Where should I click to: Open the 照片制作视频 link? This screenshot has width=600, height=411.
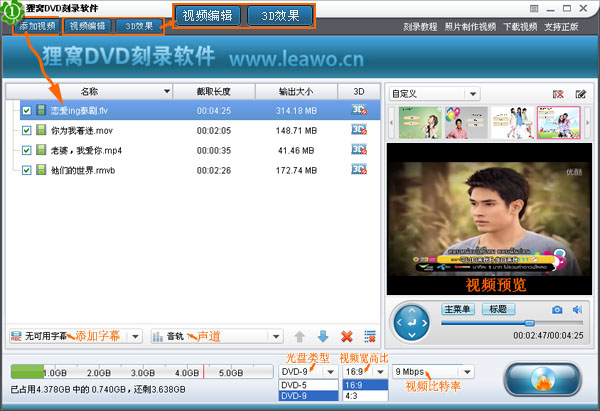coord(470,27)
